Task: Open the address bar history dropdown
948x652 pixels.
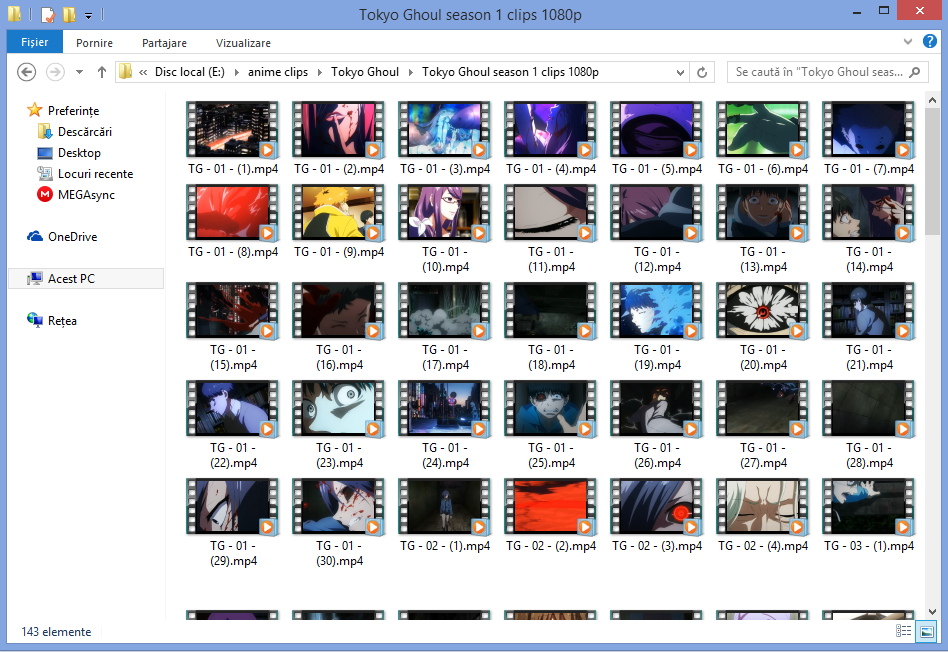Action: [x=680, y=73]
